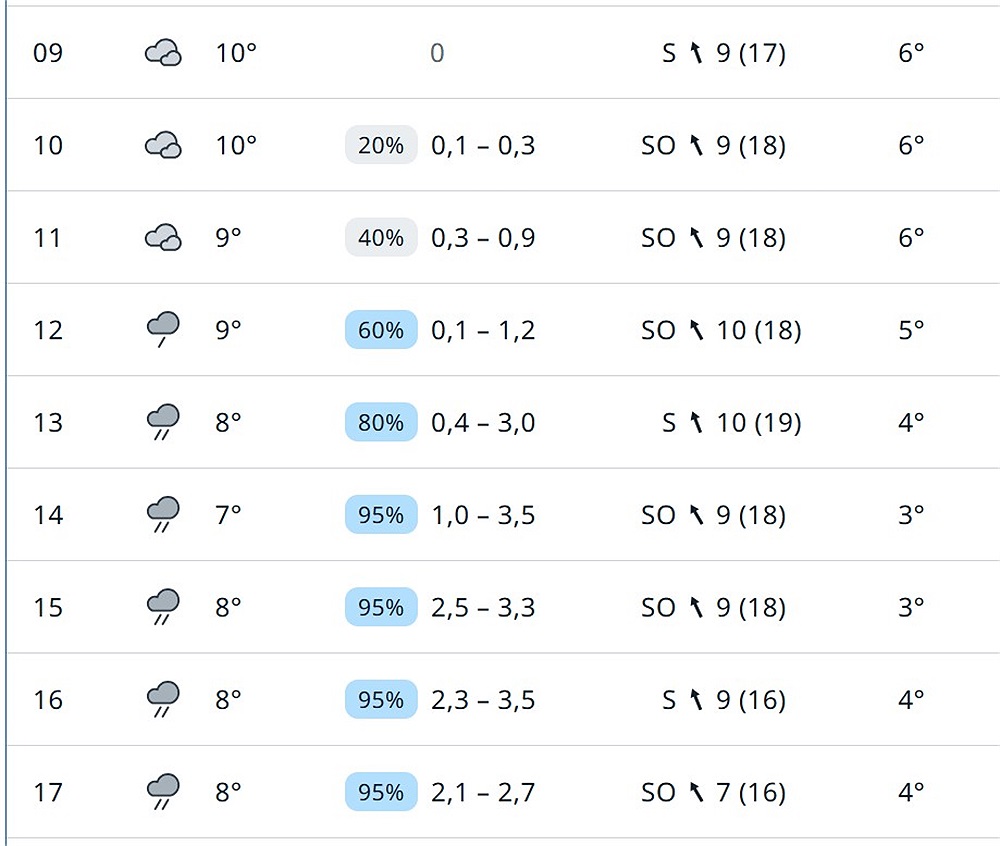Click the wind arrow in hour 17 row
The height and width of the screenshot is (846, 1000).
click(697, 793)
